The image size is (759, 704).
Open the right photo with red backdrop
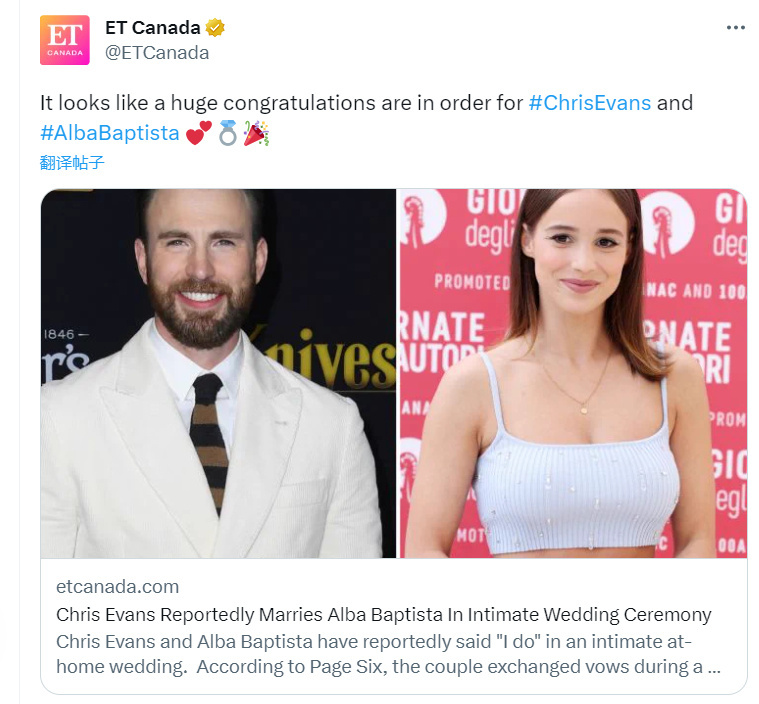pos(573,373)
